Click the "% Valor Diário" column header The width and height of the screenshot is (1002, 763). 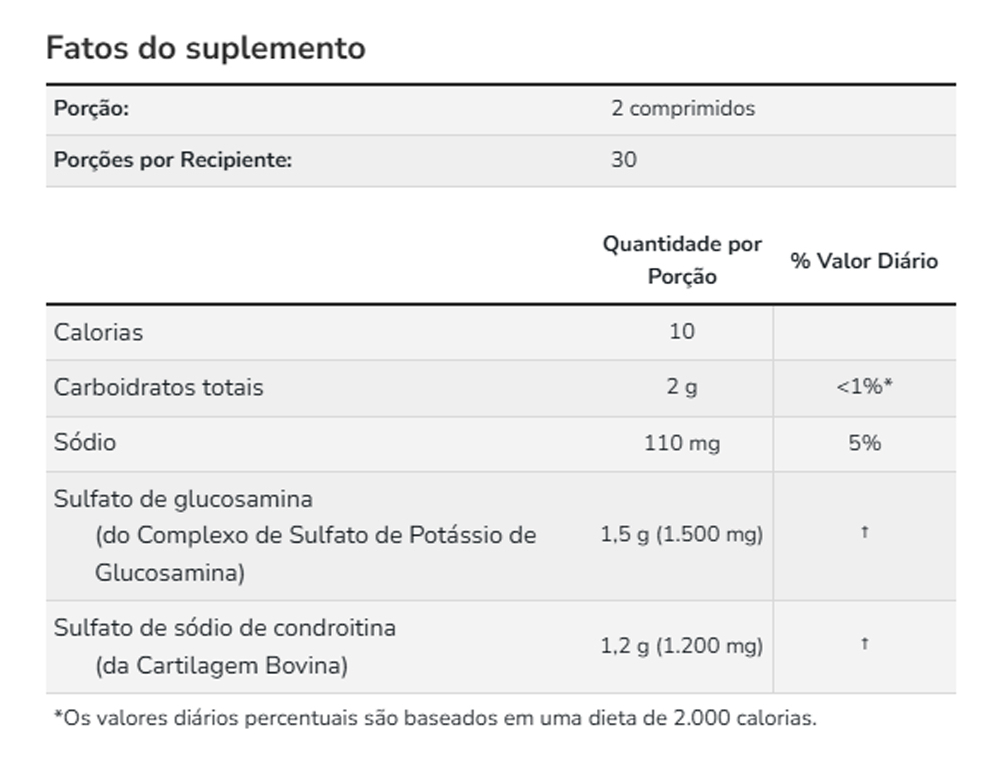point(864,261)
